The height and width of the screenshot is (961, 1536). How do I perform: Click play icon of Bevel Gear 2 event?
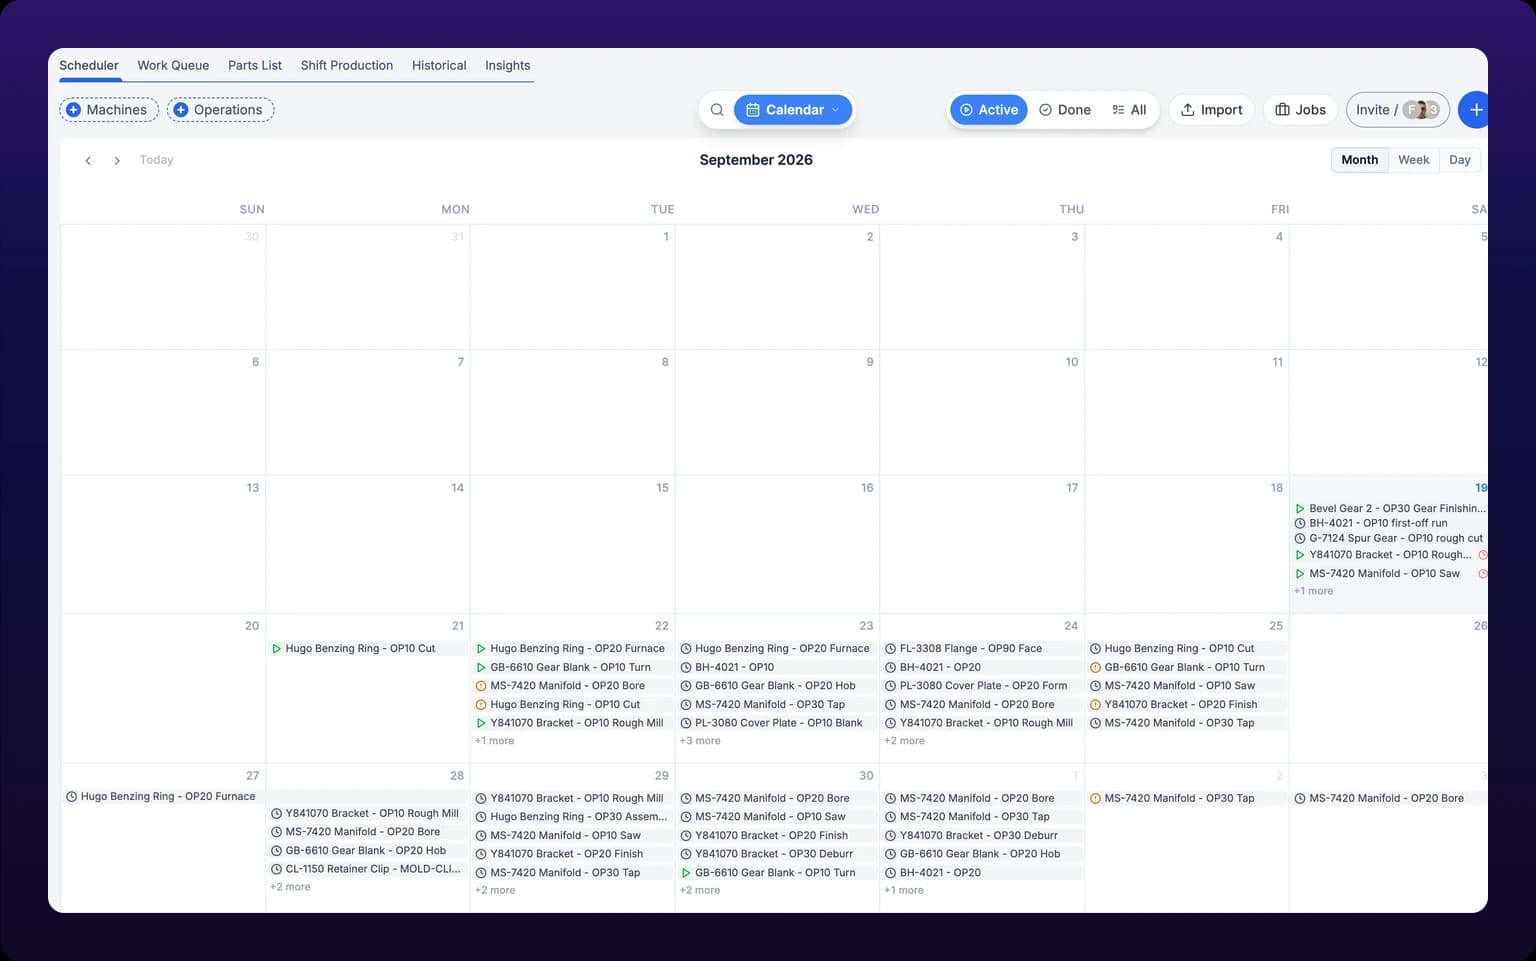1300,509
